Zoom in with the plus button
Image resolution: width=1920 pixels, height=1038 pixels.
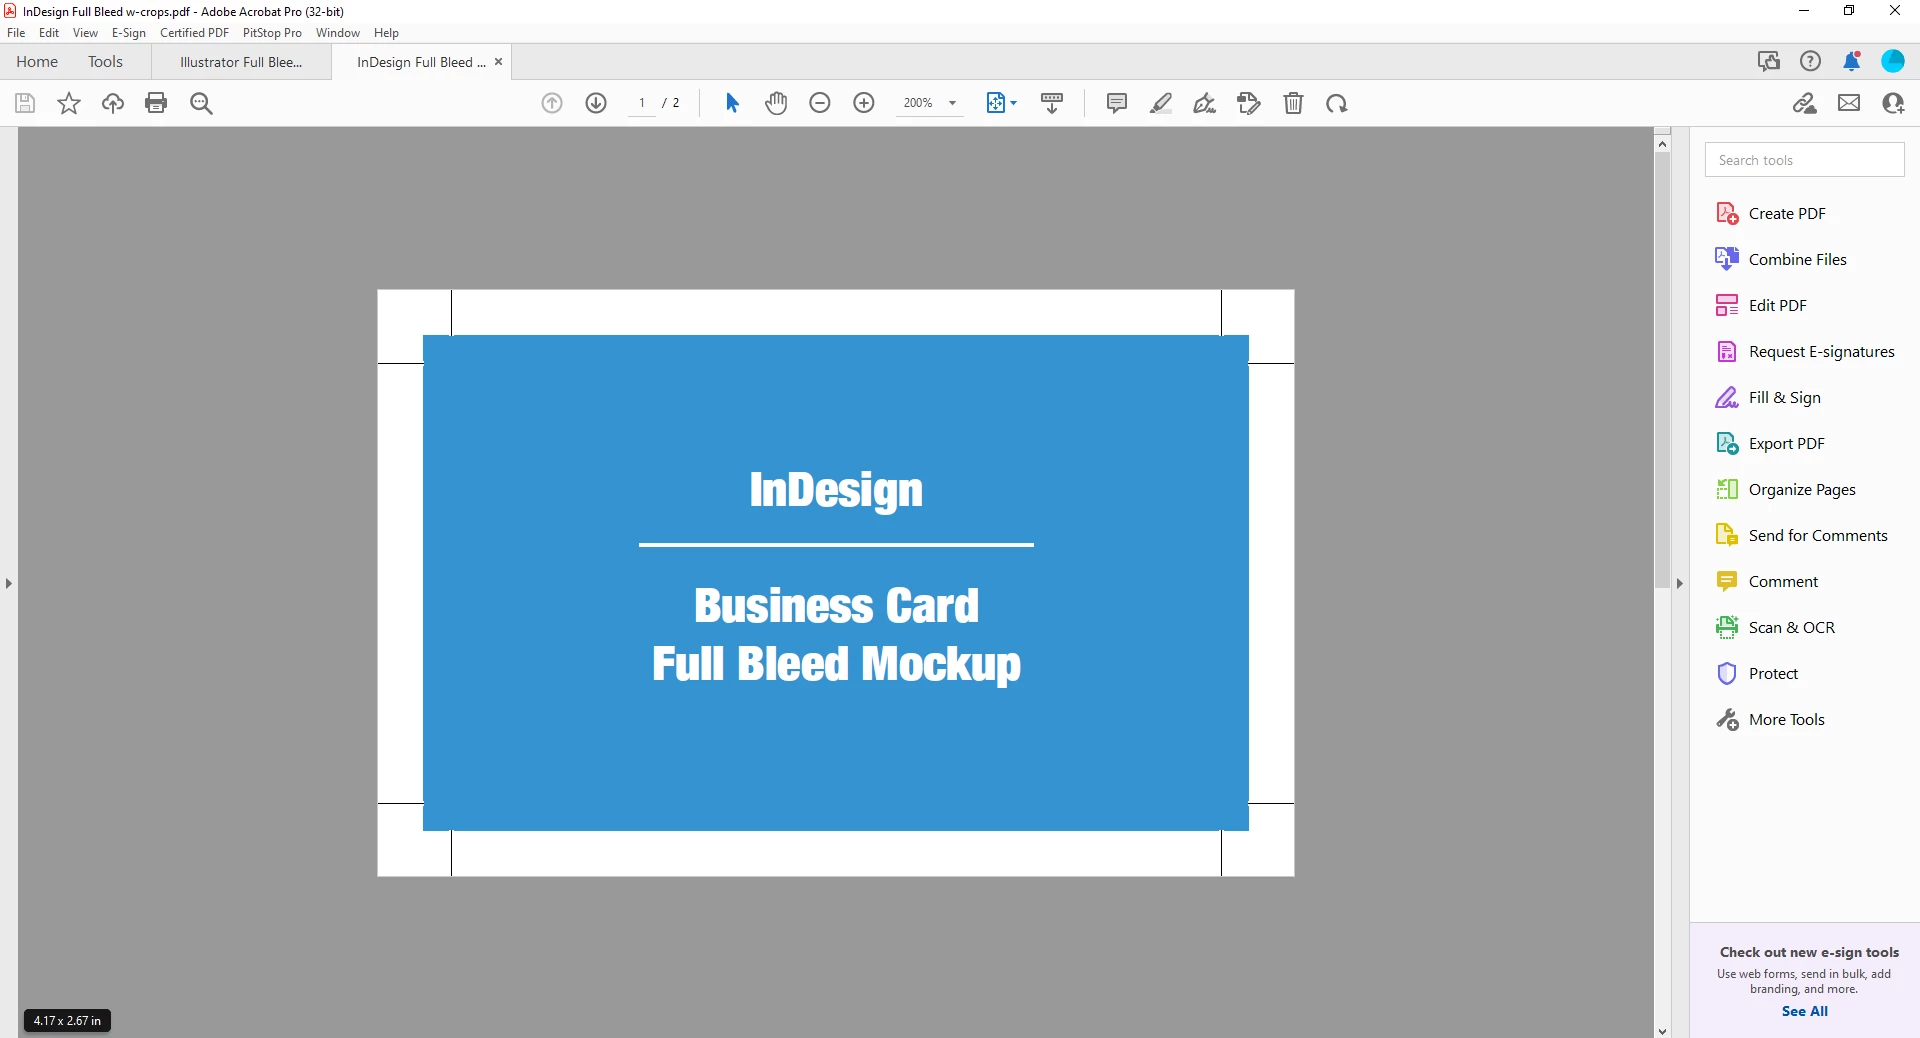(x=864, y=103)
